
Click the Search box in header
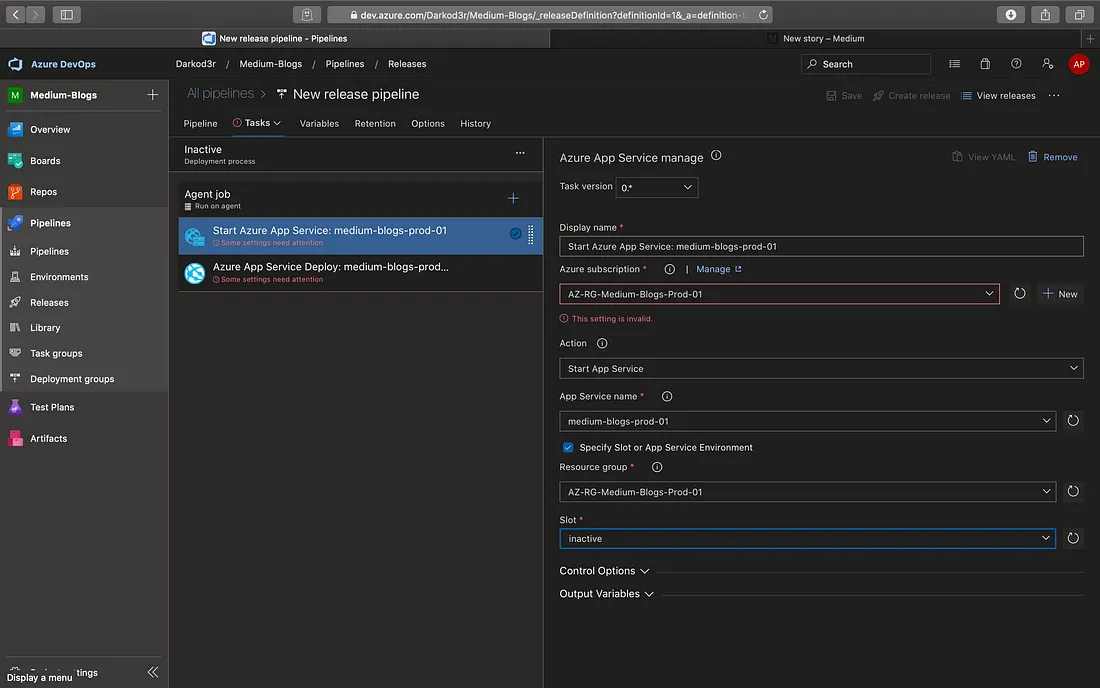pos(866,64)
